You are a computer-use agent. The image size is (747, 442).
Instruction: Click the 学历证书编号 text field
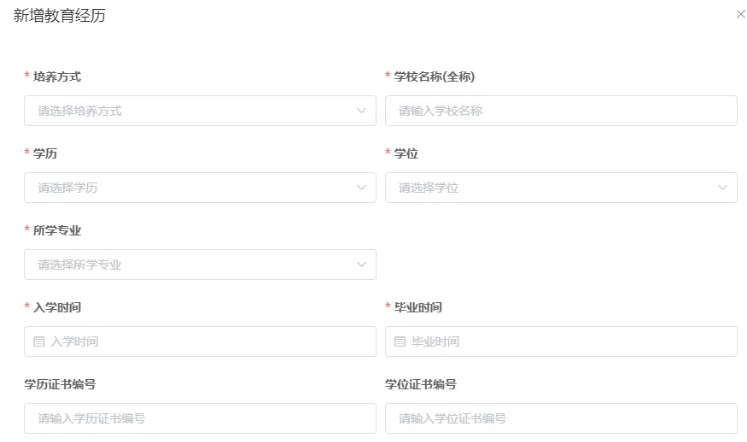click(x=200, y=418)
